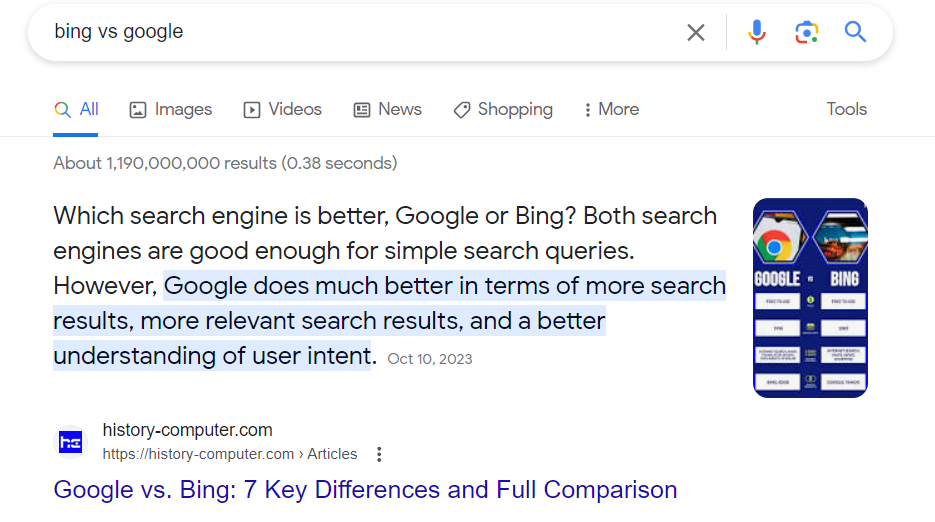
Task: Open the Tools options
Action: 846,109
